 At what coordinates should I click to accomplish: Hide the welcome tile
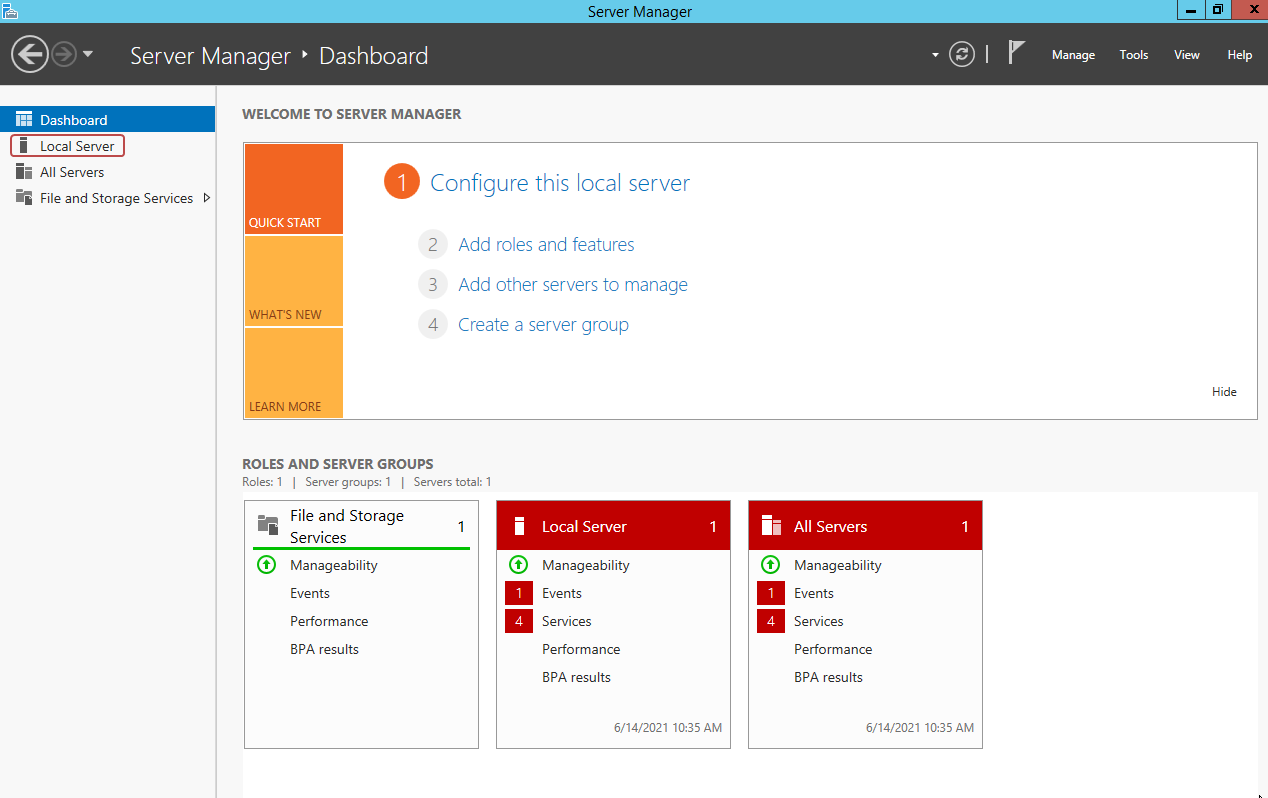(1224, 391)
